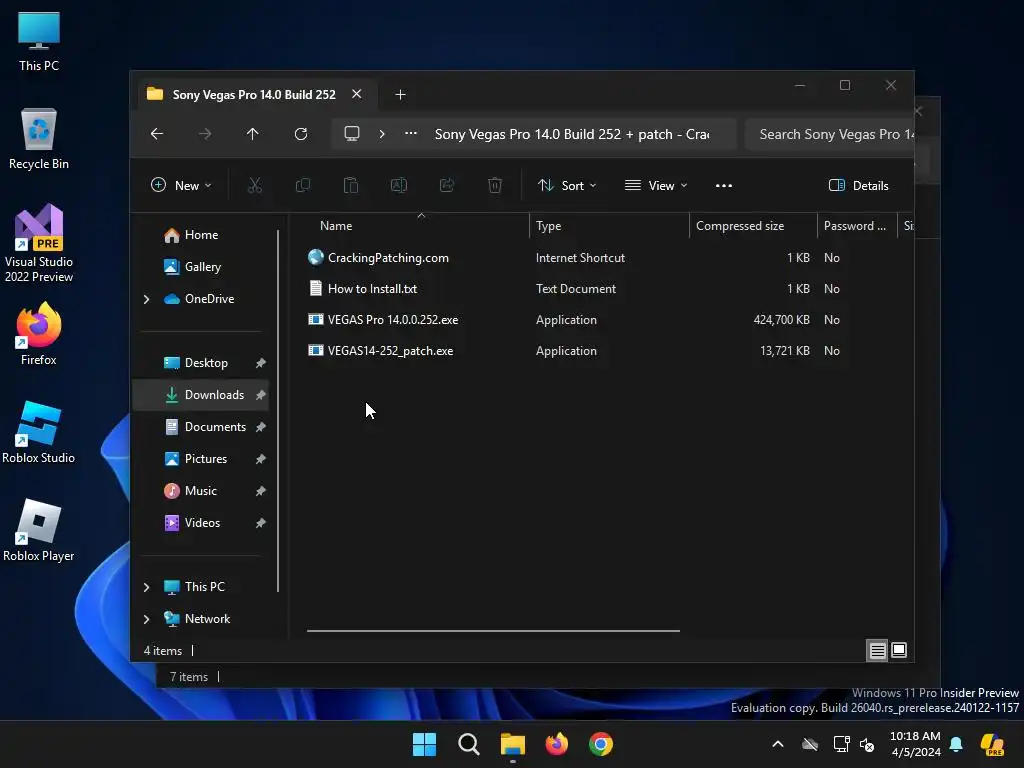1024x768 pixels.
Task: Click the Cut scissors icon
Action: (255, 185)
